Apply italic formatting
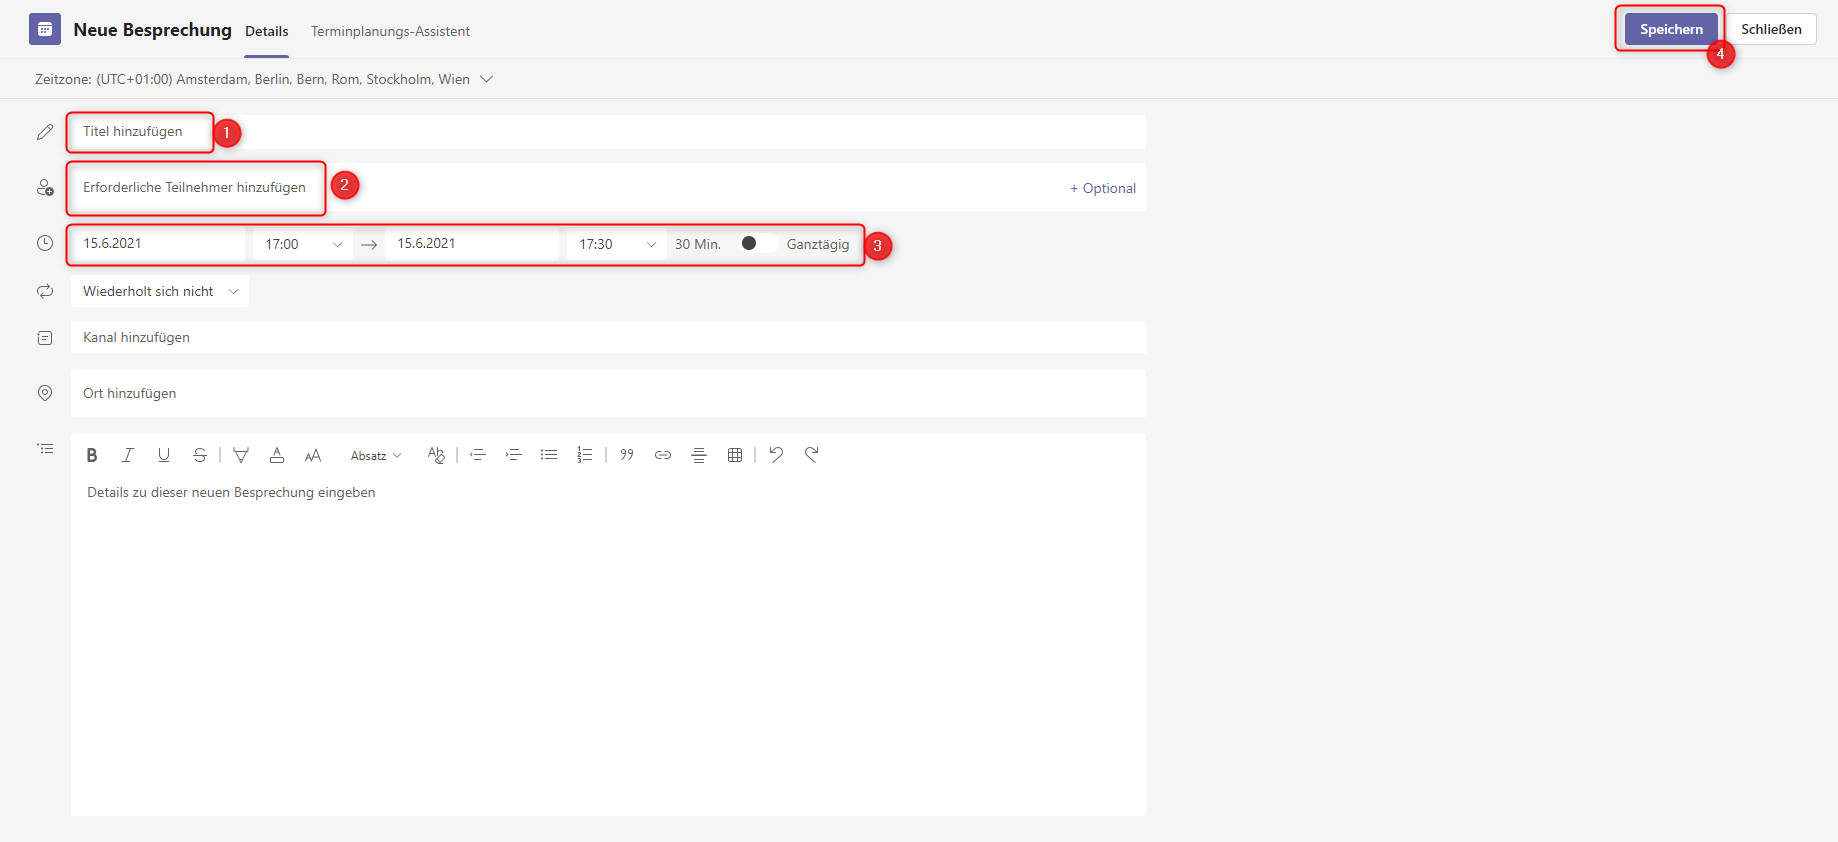The height and width of the screenshot is (842, 1838). (128, 455)
